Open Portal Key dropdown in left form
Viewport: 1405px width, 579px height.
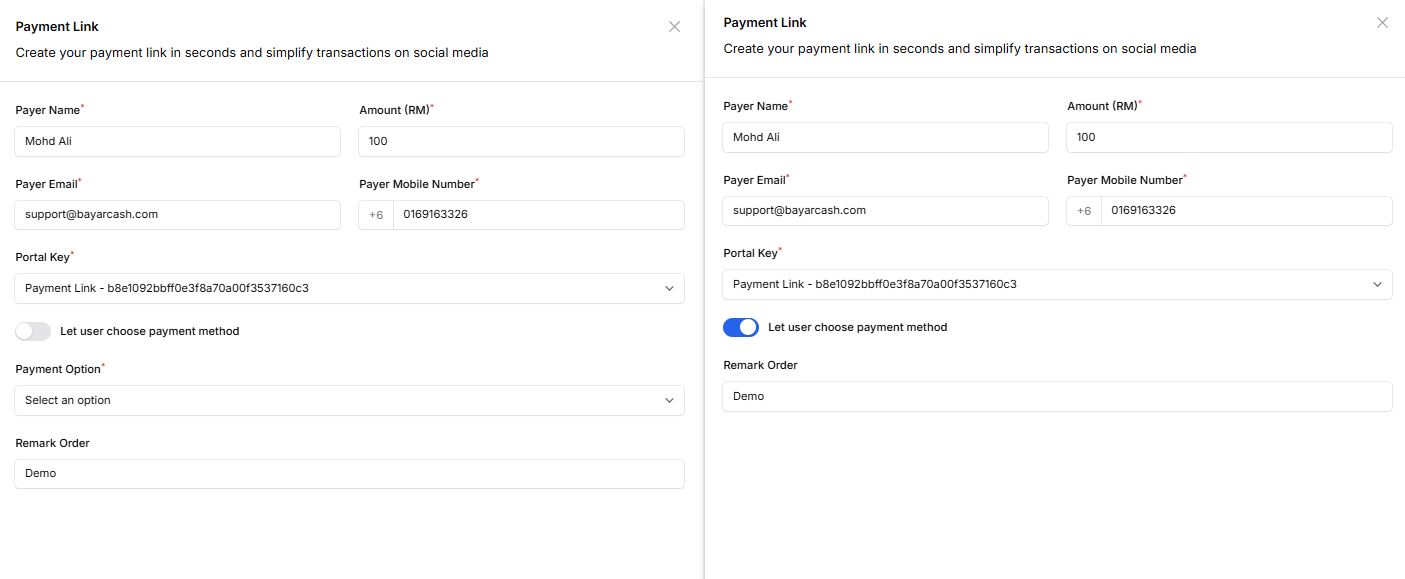click(350, 288)
